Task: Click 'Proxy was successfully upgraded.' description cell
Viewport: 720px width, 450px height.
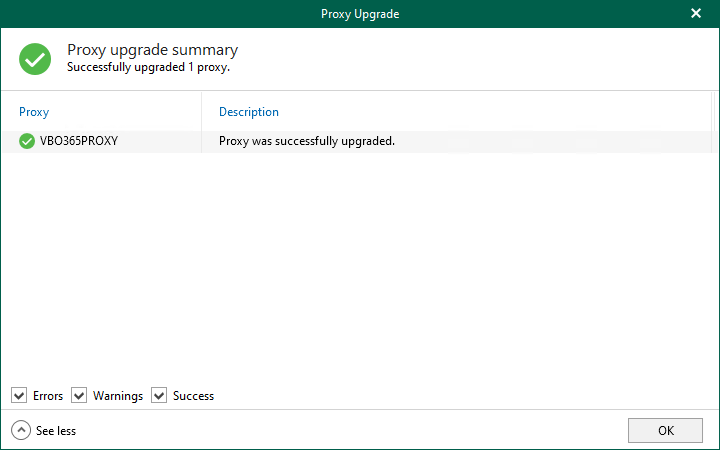Action: click(307, 141)
